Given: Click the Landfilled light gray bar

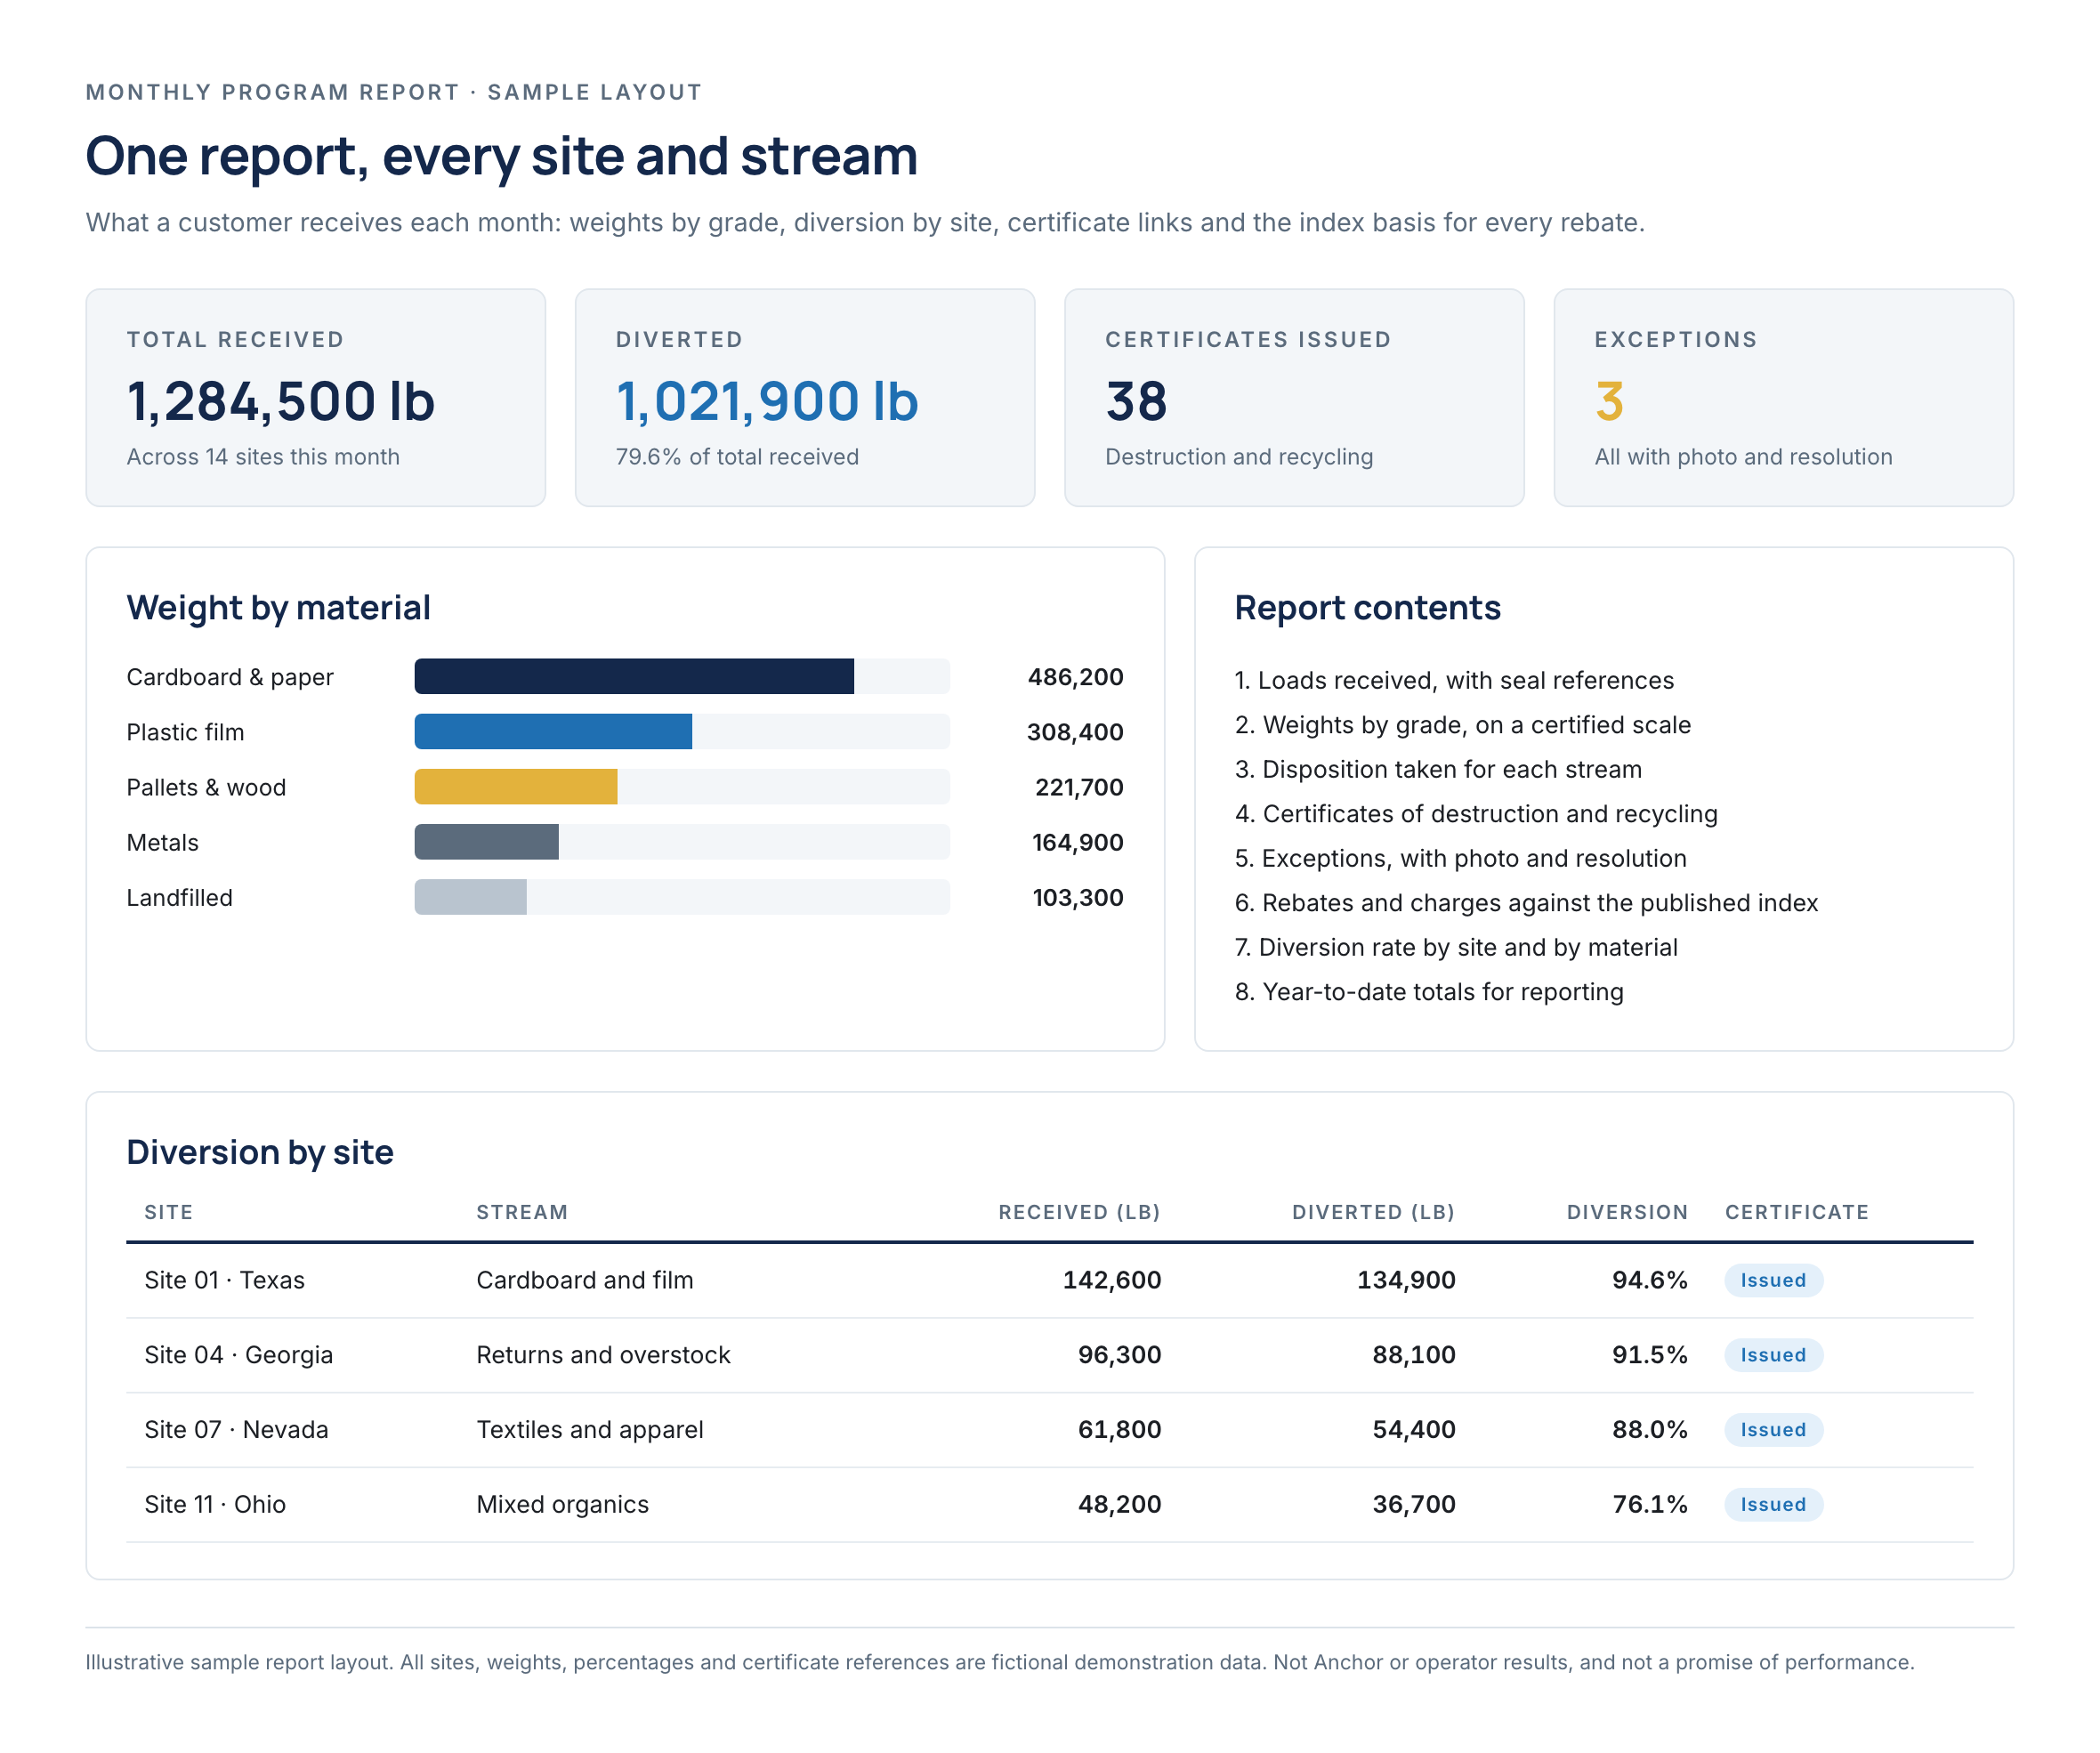Looking at the screenshot, I should coord(471,897).
